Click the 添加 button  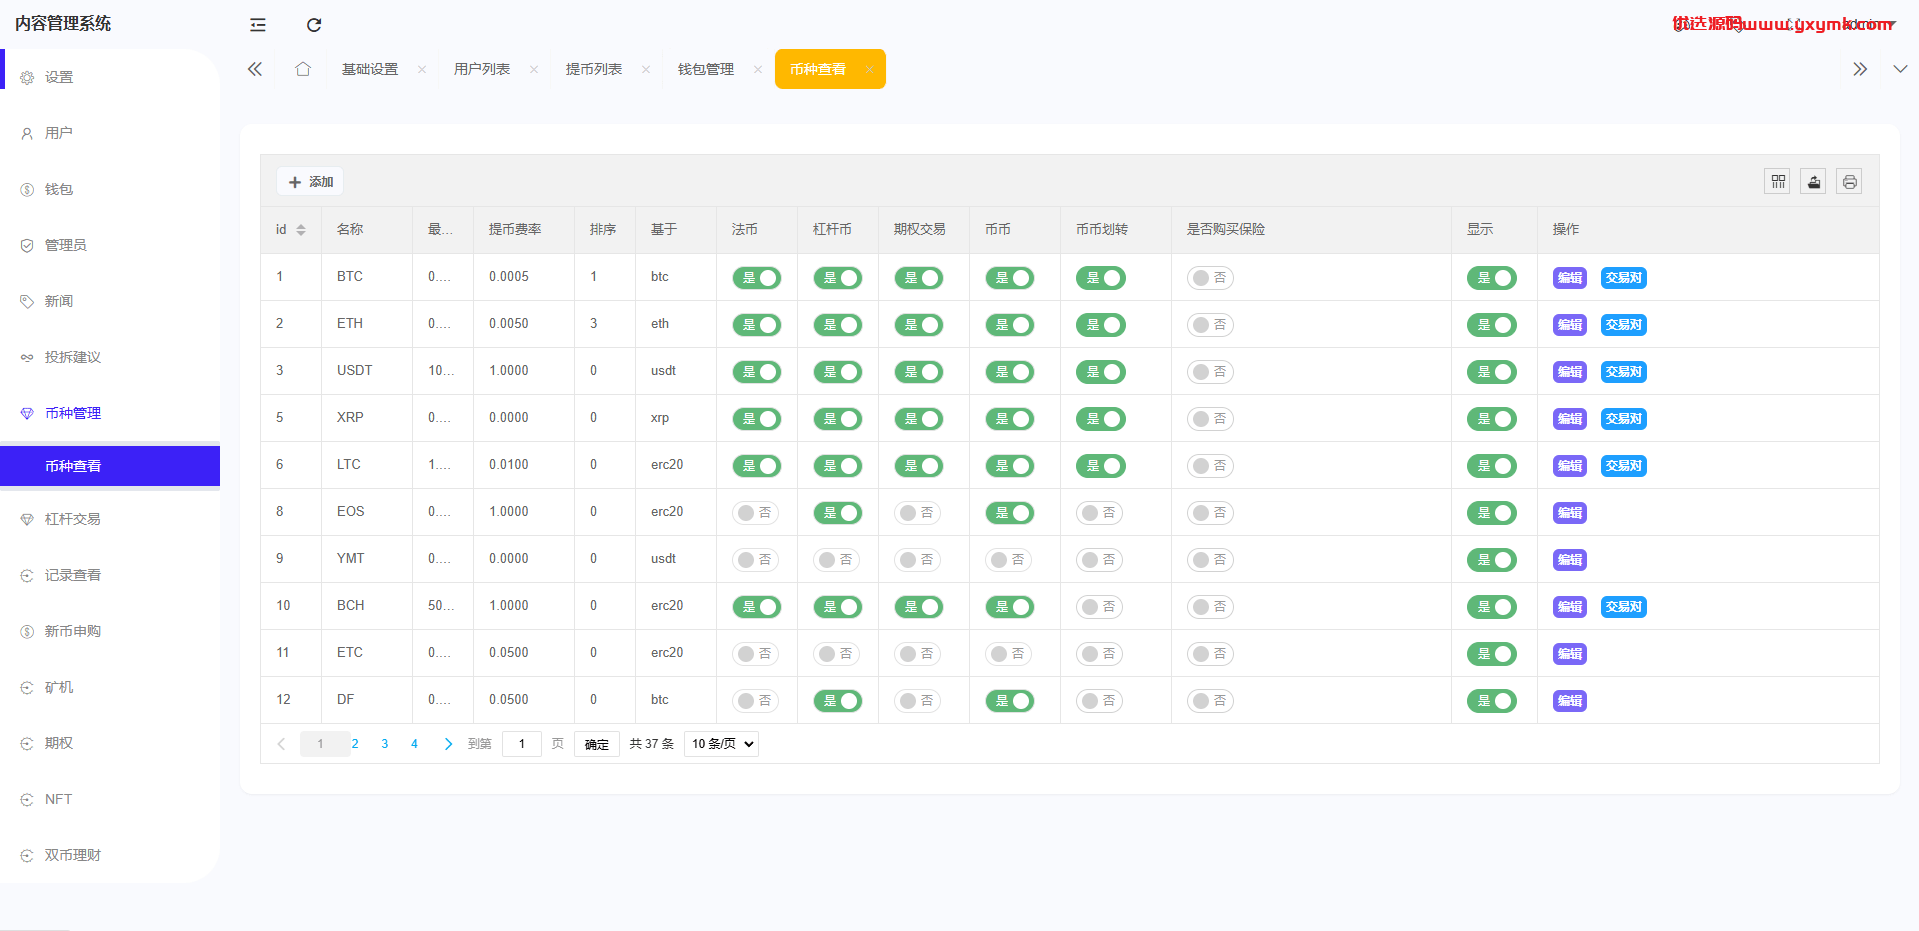(310, 182)
